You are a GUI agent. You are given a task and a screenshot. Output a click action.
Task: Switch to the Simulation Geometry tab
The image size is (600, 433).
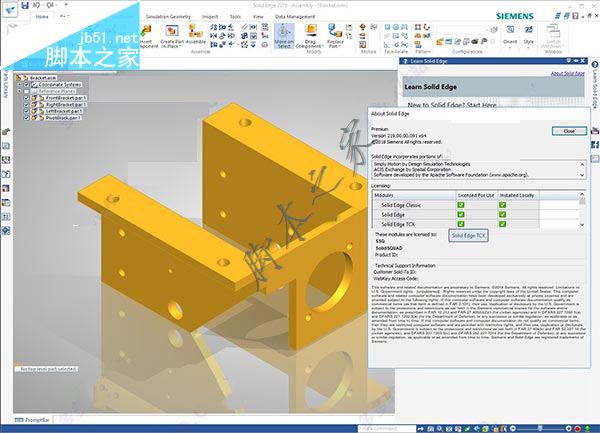coord(168,16)
